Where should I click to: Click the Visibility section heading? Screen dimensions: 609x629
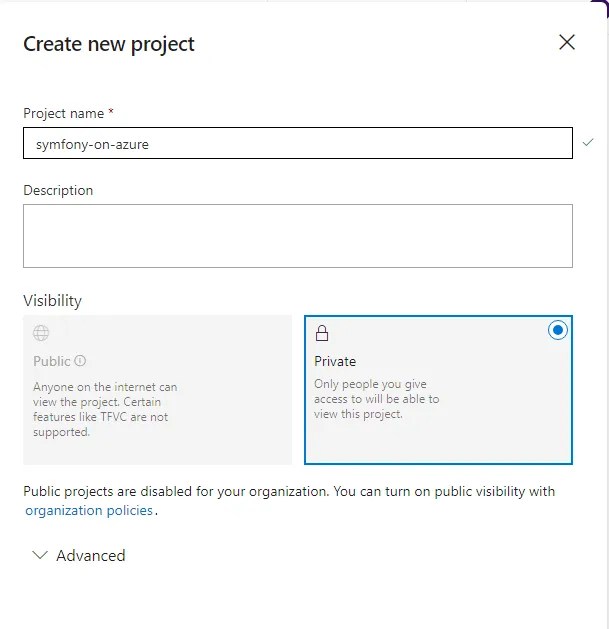(x=53, y=300)
